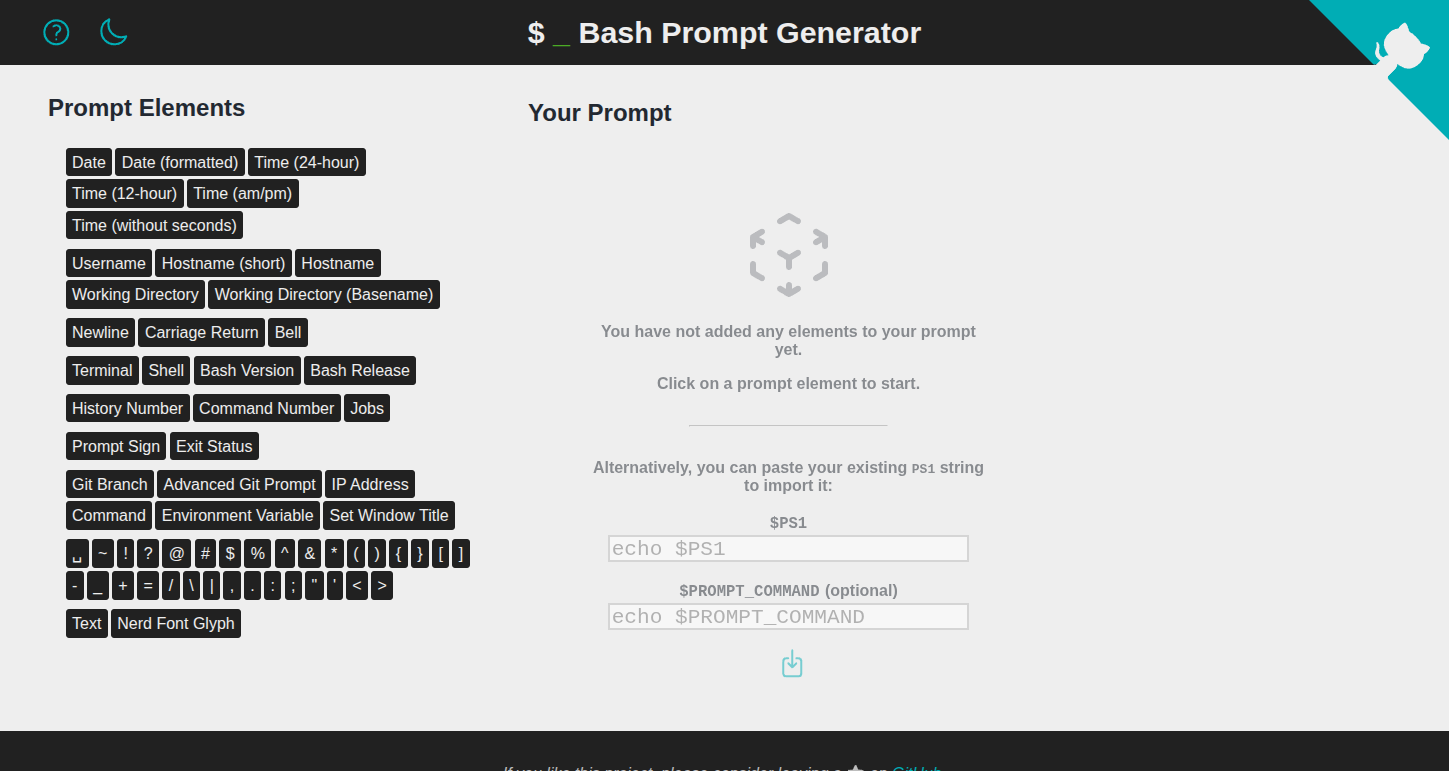The image size is (1449, 771).
Task: Focus the $PROMPT_COMMAND input field
Action: pyautogui.click(x=788, y=617)
